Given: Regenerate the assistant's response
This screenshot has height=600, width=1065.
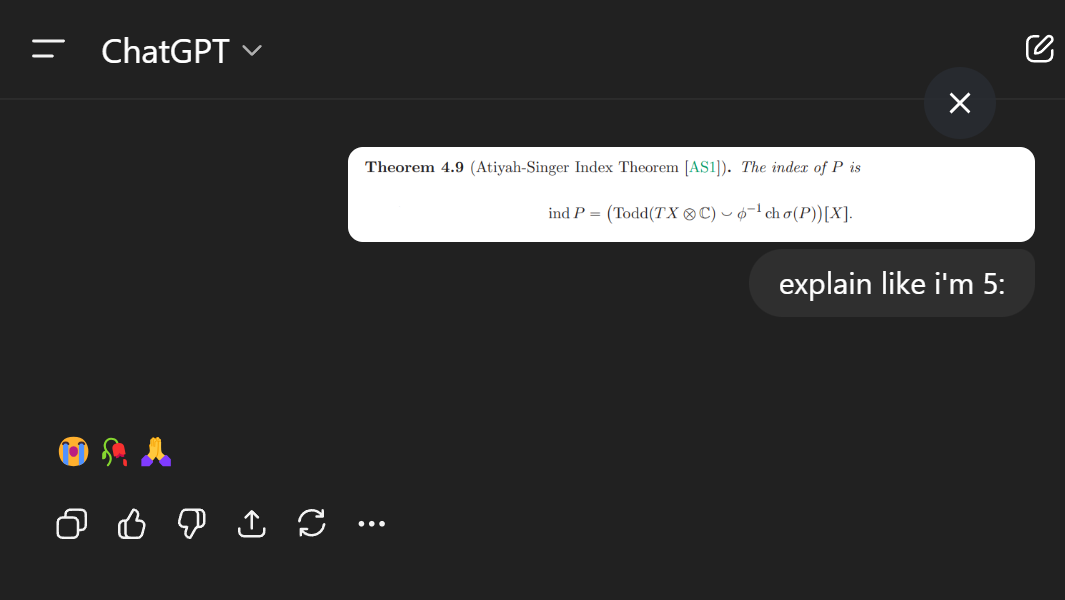Looking at the screenshot, I should tap(311, 523).
